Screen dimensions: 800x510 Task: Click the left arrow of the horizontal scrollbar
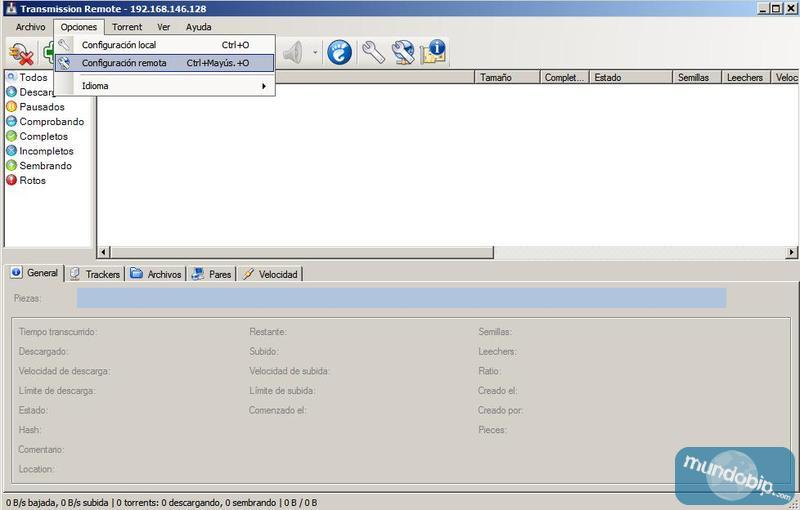click(104, 252)
